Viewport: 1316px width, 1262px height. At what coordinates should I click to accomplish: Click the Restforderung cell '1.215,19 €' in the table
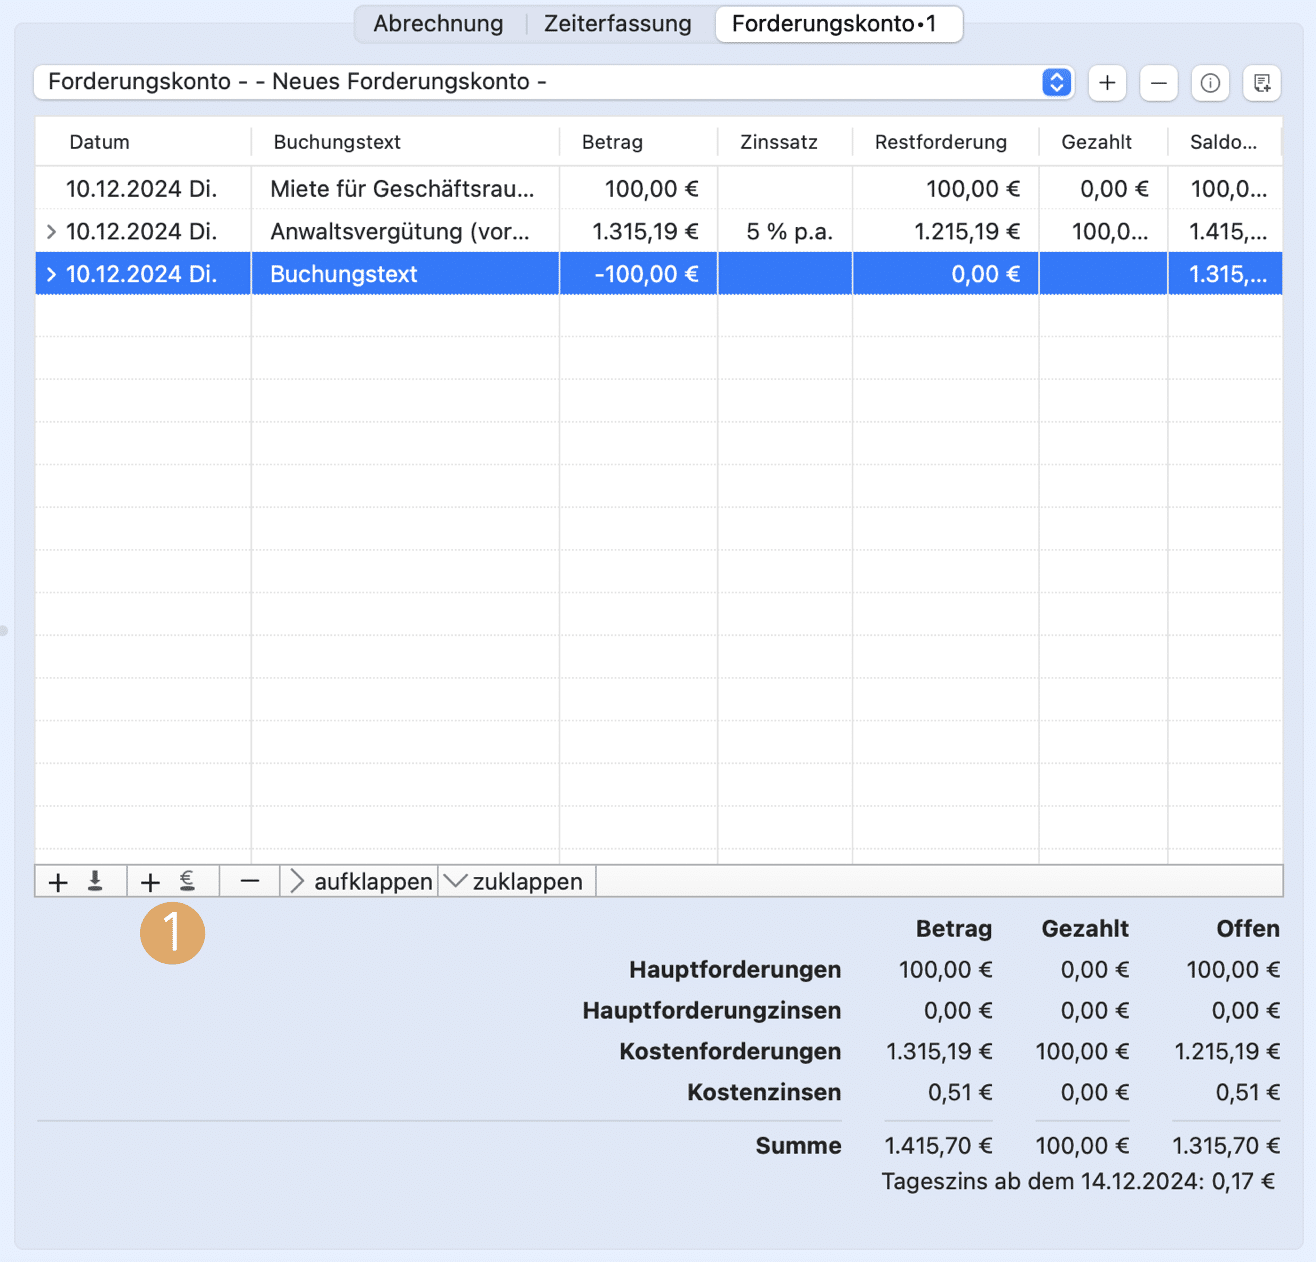pyautogui.click(x=967, y=232)
